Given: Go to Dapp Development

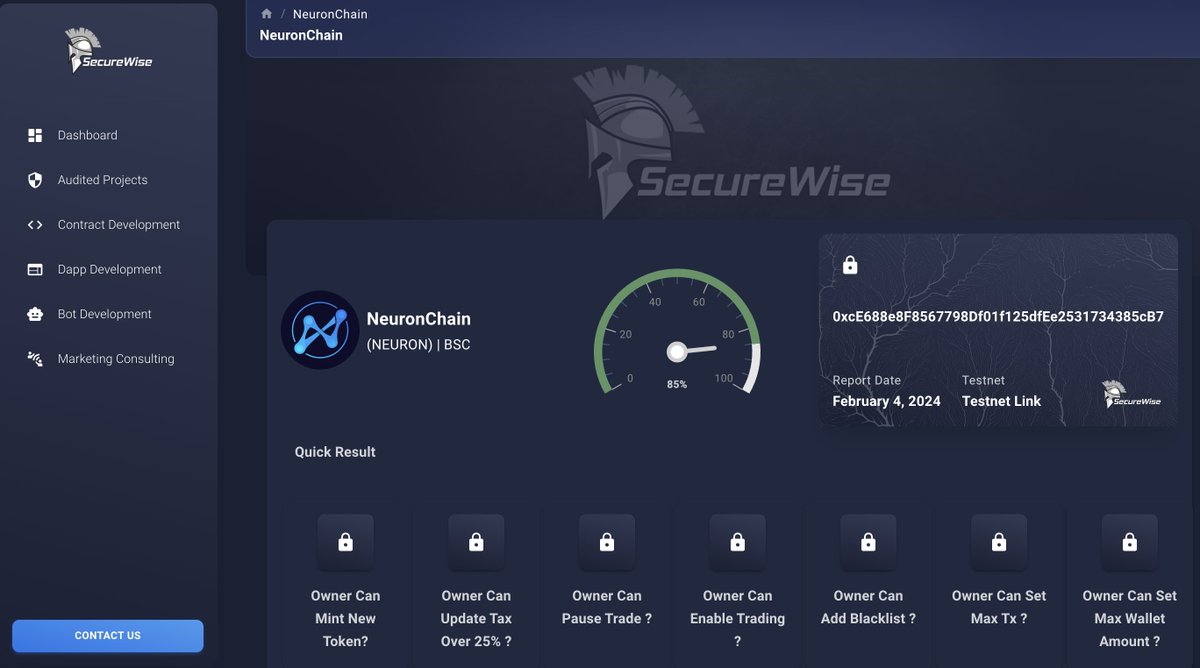Looking at the screenshot, I should pos(109,269).
